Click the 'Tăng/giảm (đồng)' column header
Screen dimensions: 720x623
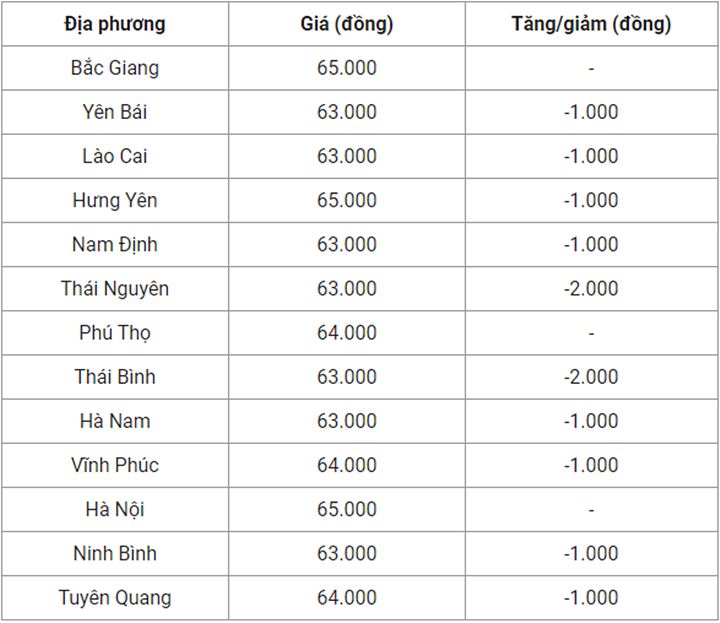coord(591,24)
